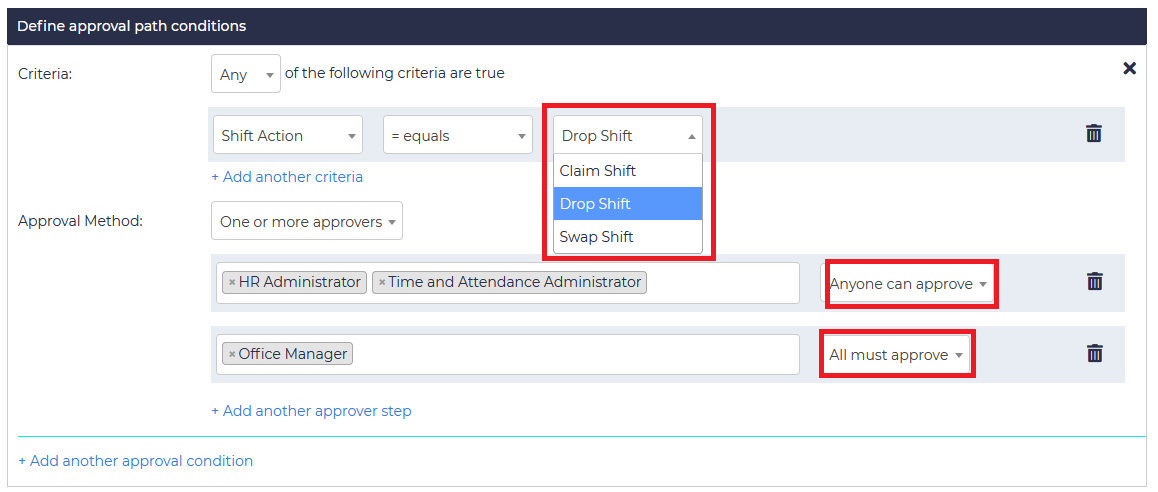Open the Any criteria match dropdown
Screen dimensions: 1158x492
pyautogui.click(x=246, y=74)
